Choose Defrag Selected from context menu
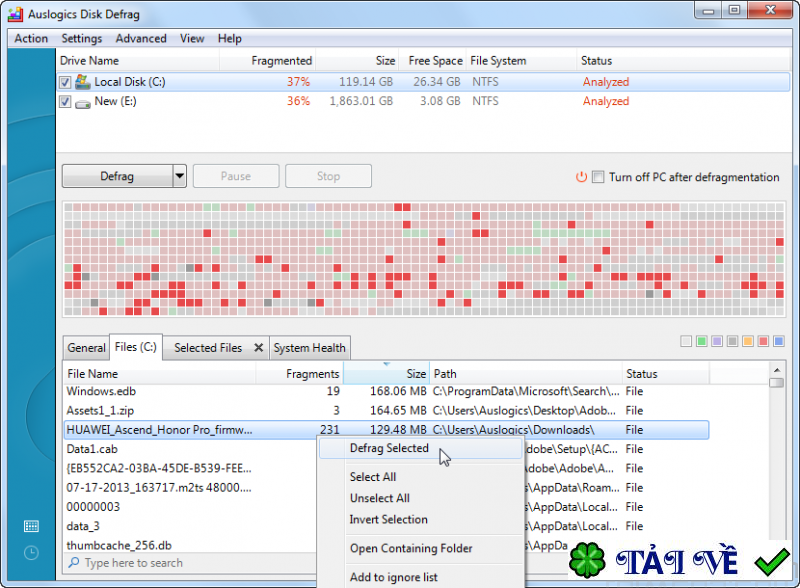 tap(421, 448)
